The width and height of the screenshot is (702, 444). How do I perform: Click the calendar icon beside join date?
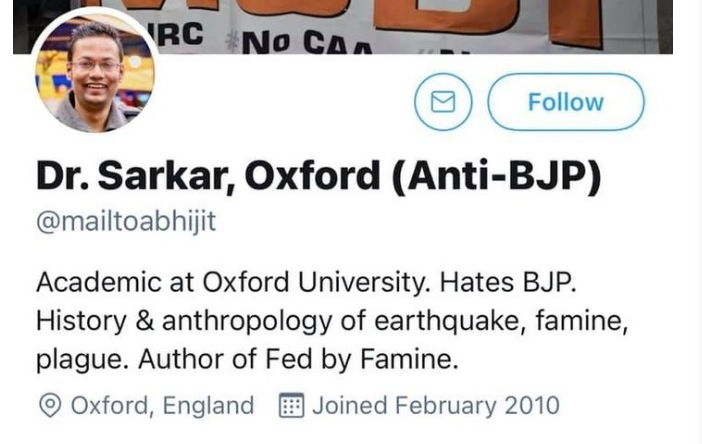pyautogui.click(x=291, y=406)
